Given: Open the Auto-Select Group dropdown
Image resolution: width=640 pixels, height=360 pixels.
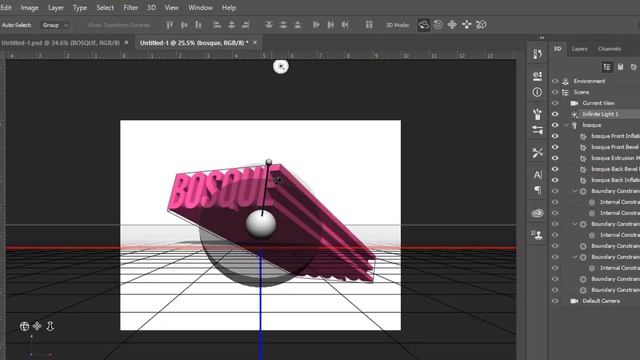Looking at the screenshot, I should [55, 25].
